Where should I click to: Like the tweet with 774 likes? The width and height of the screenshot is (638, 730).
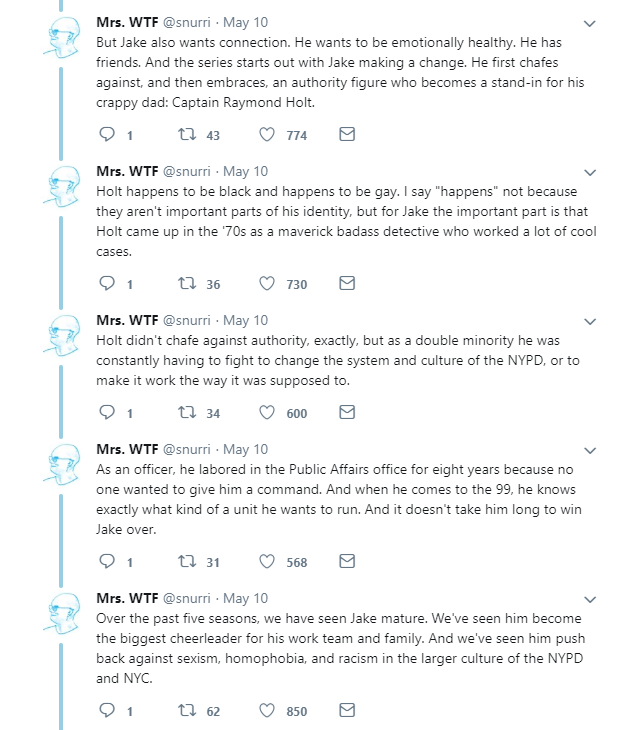pos(267,134)
